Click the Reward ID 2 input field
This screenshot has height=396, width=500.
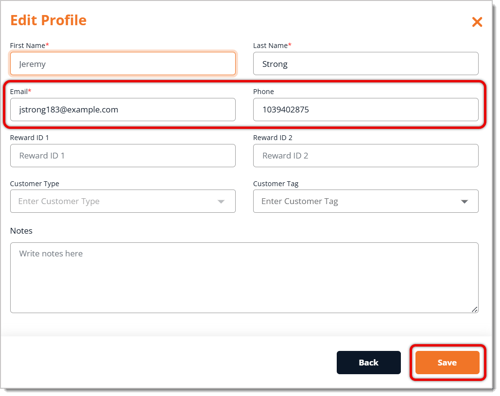[366, 155]
